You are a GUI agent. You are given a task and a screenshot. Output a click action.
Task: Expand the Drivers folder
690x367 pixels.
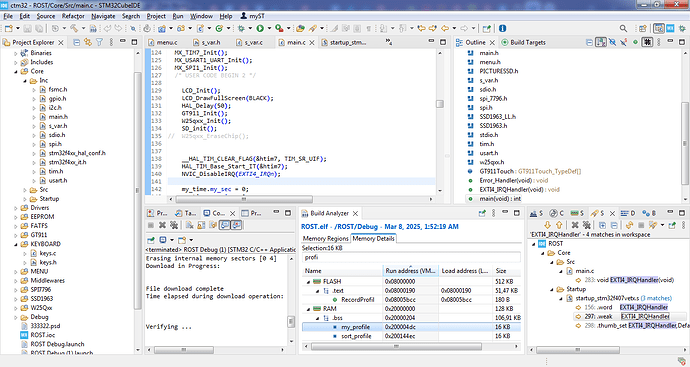pos(16,208)
